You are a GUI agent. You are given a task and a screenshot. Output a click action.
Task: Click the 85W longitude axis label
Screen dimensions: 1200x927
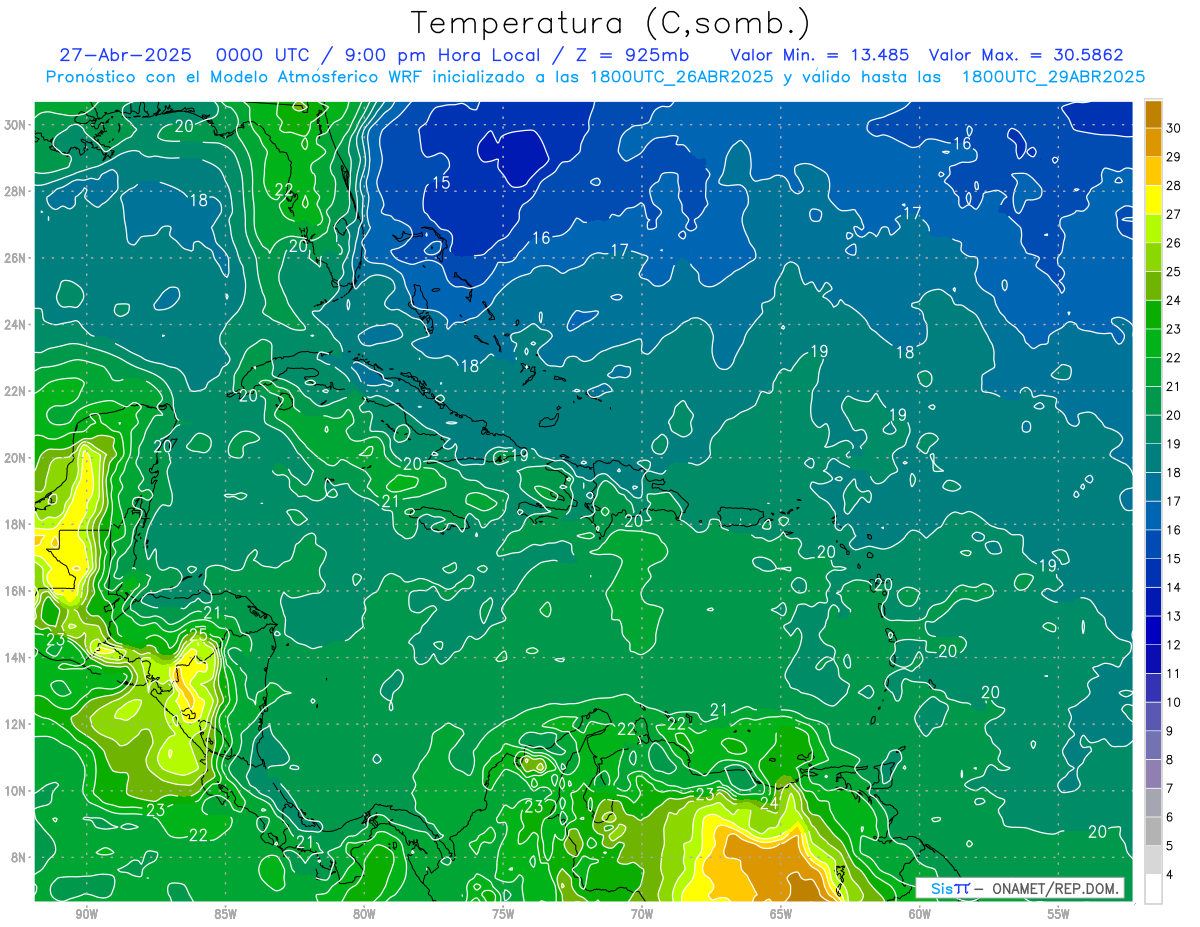(x=225, y=914)
